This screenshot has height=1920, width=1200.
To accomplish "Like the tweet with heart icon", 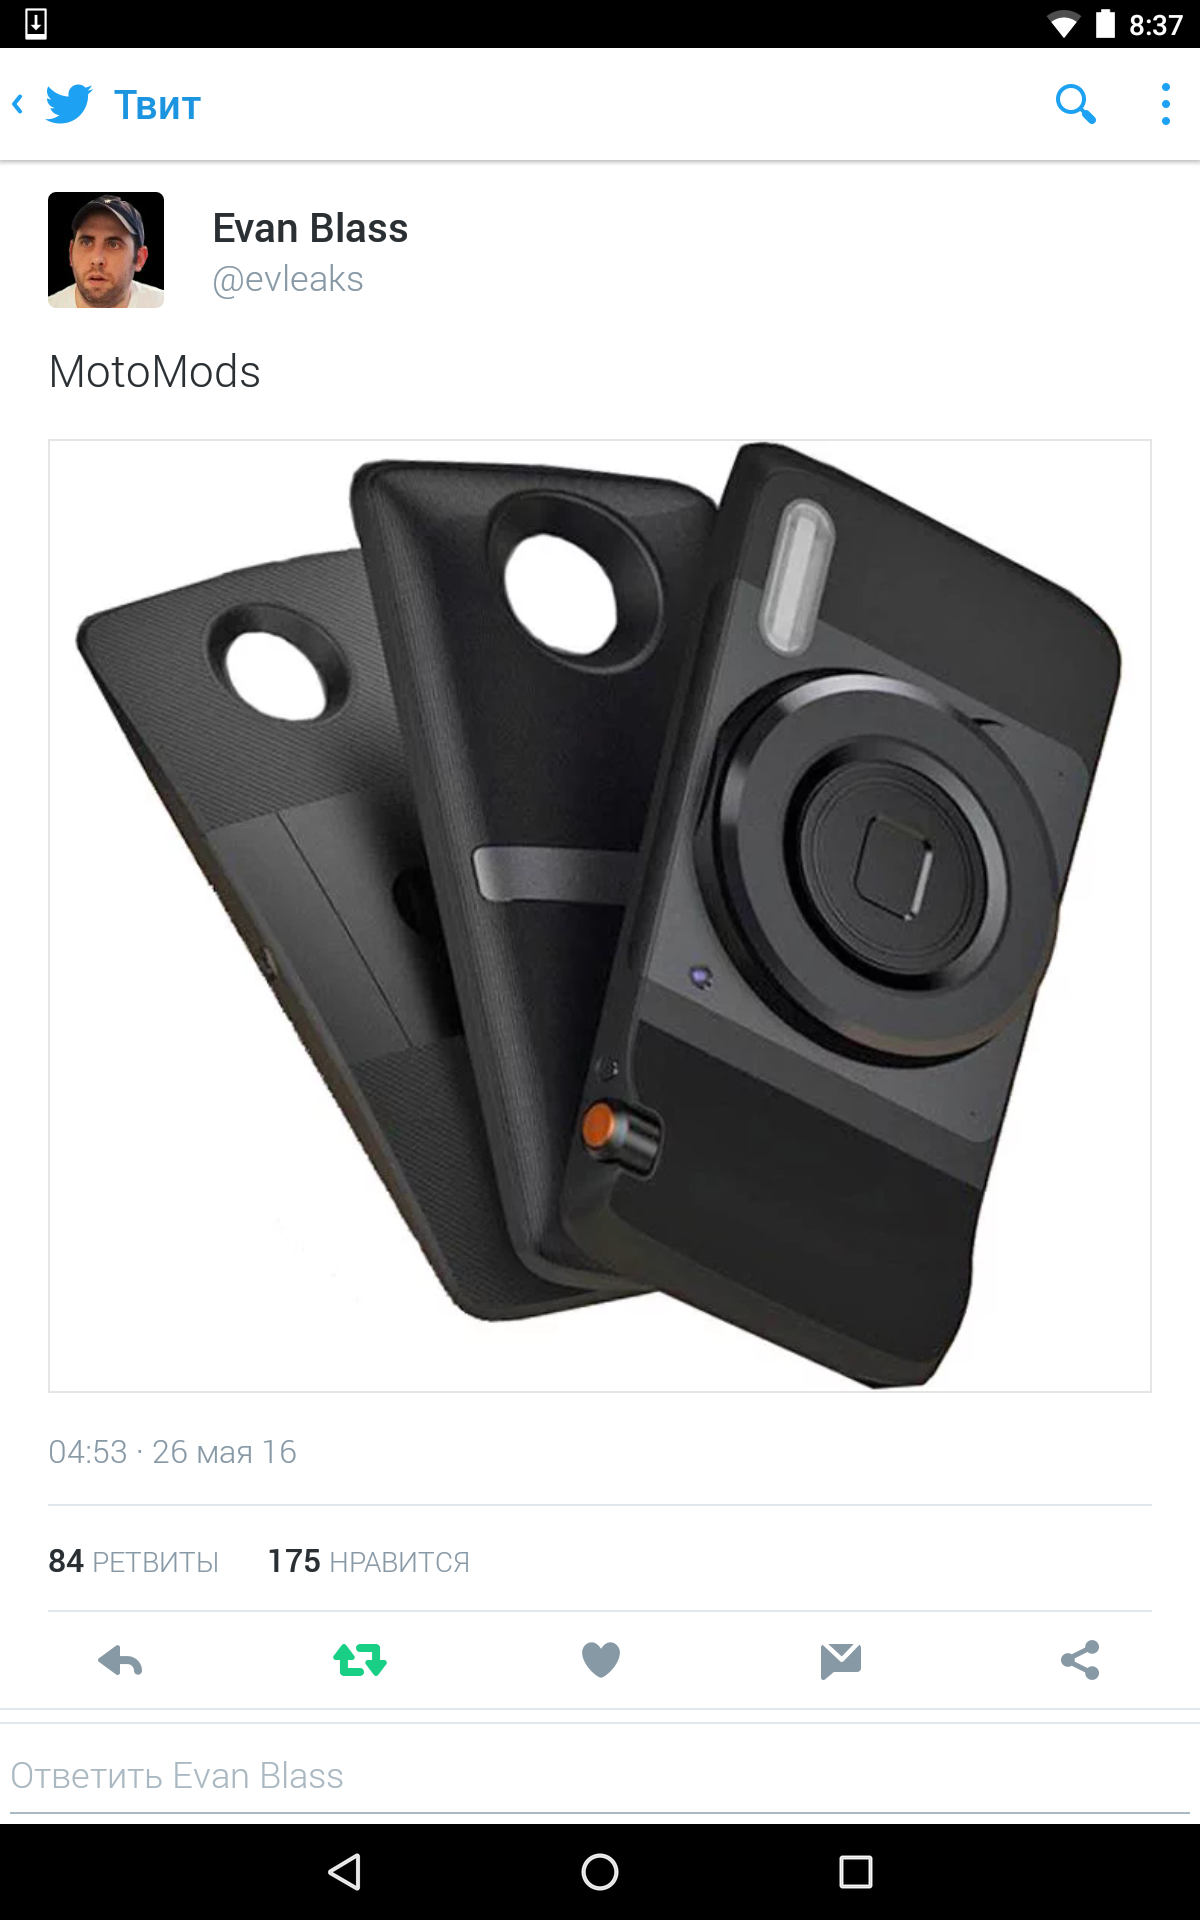I will 600,1661.
